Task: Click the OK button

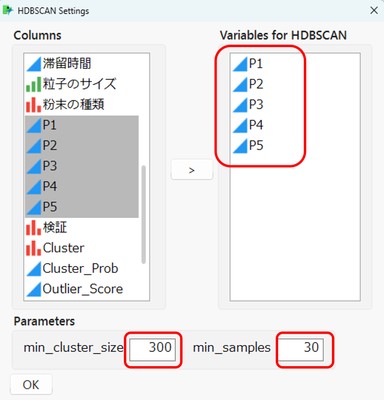Action: [31, 385]
